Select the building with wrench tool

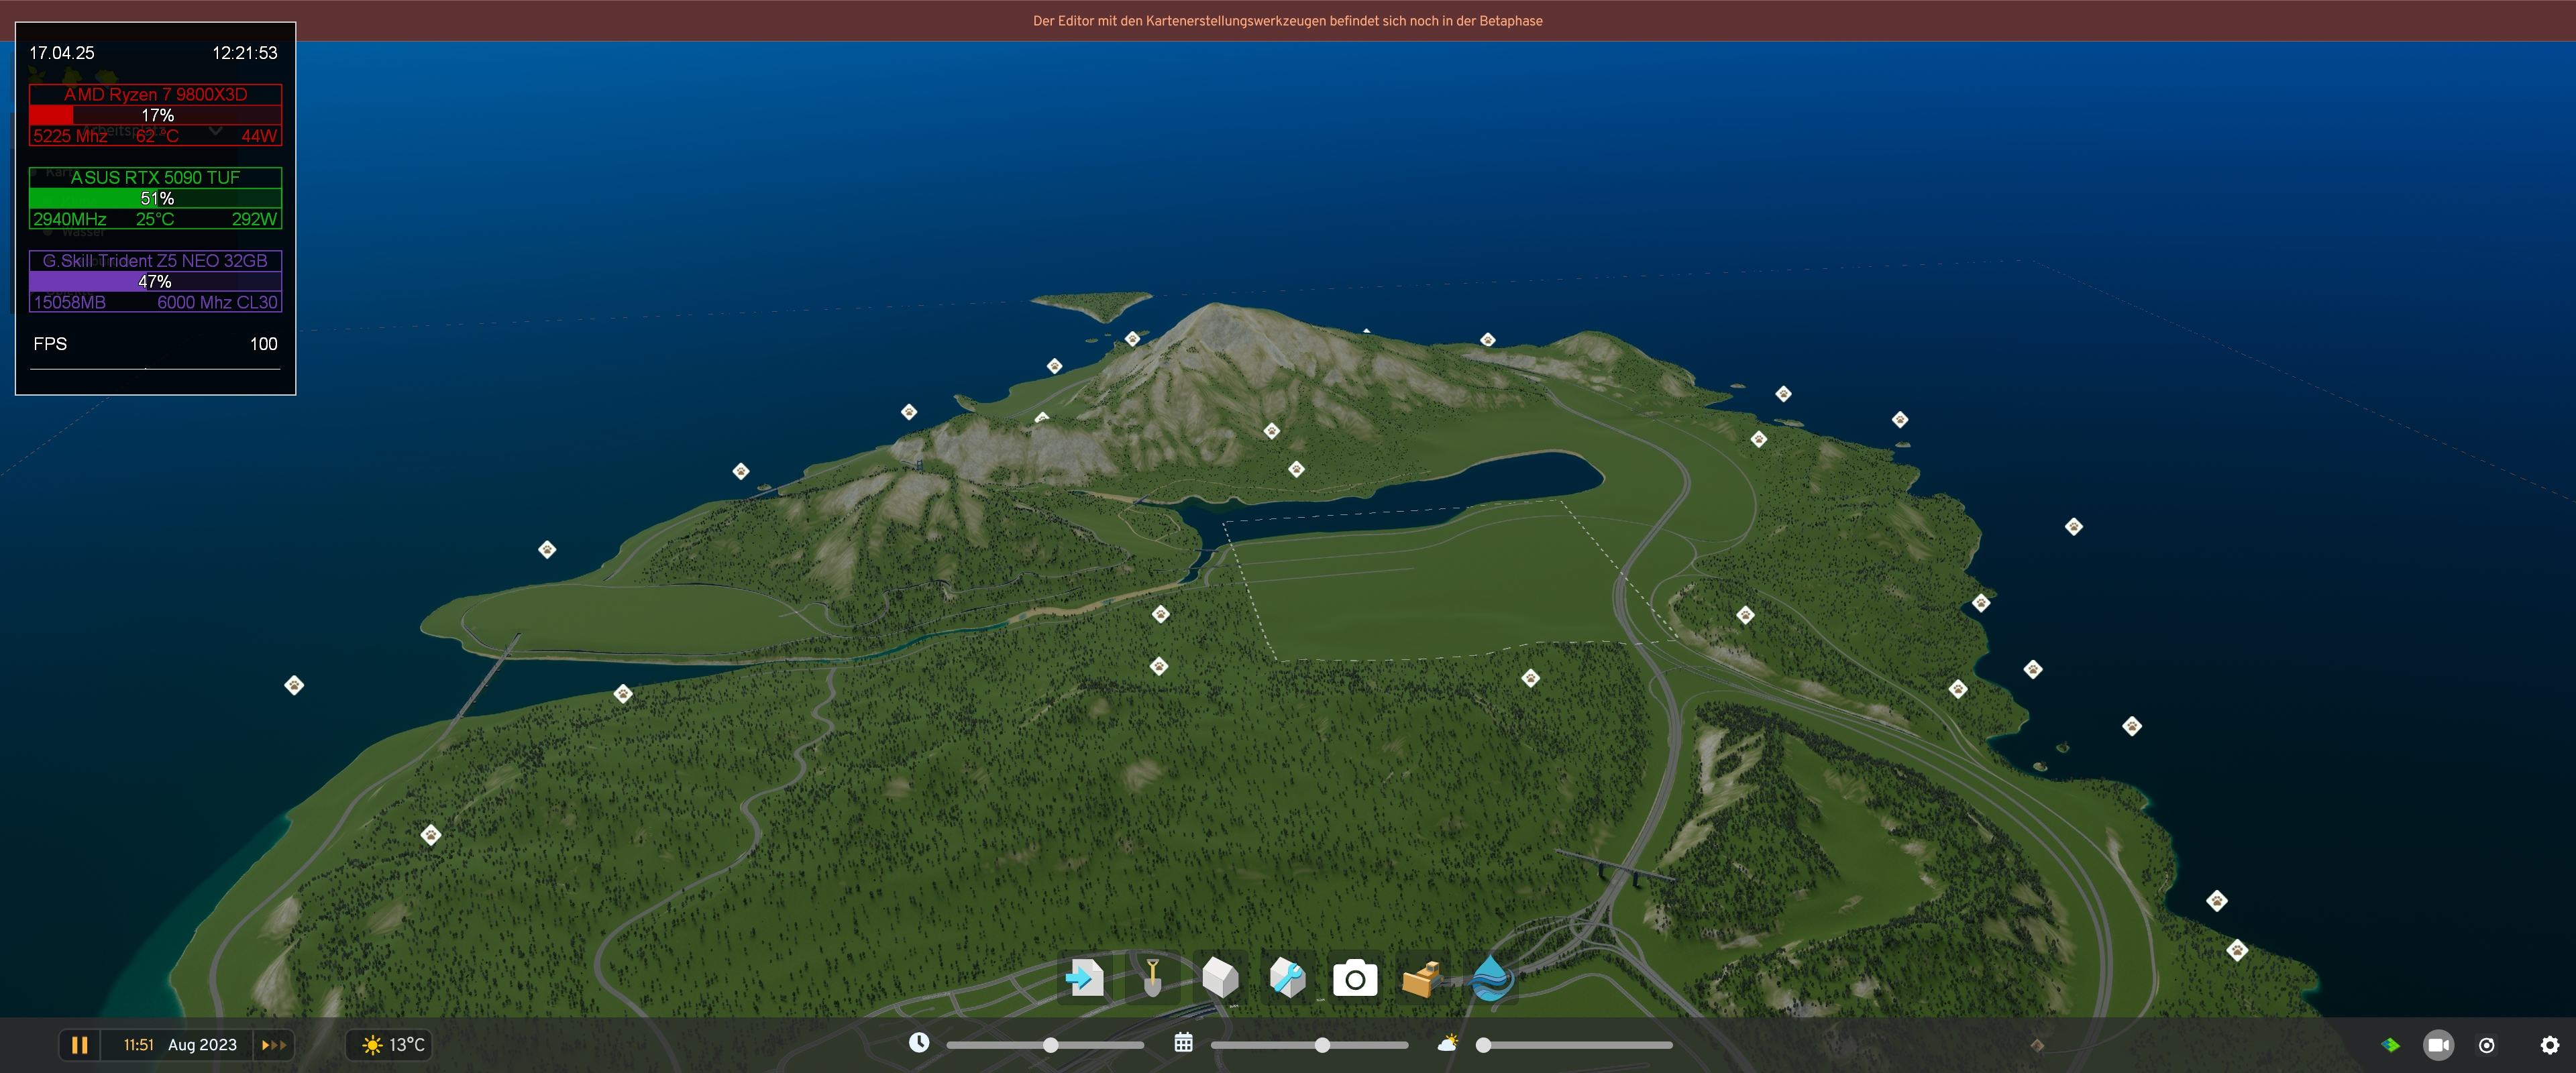coord(1287,978)
